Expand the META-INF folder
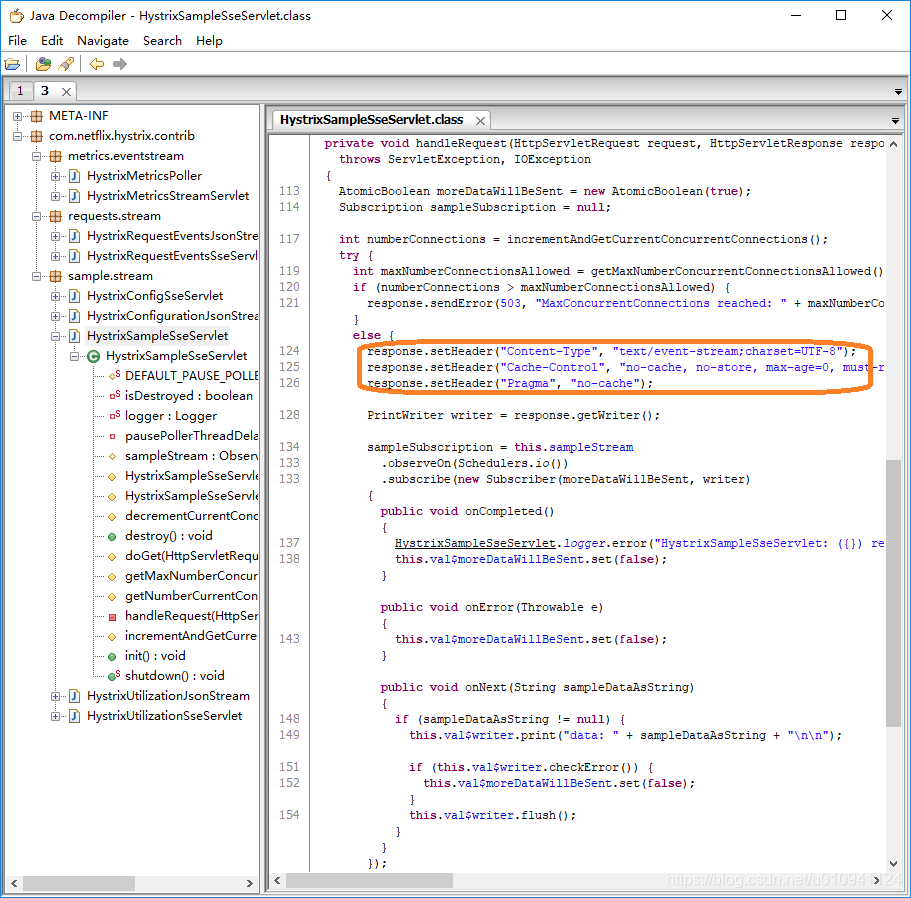 tap(17, 116)
